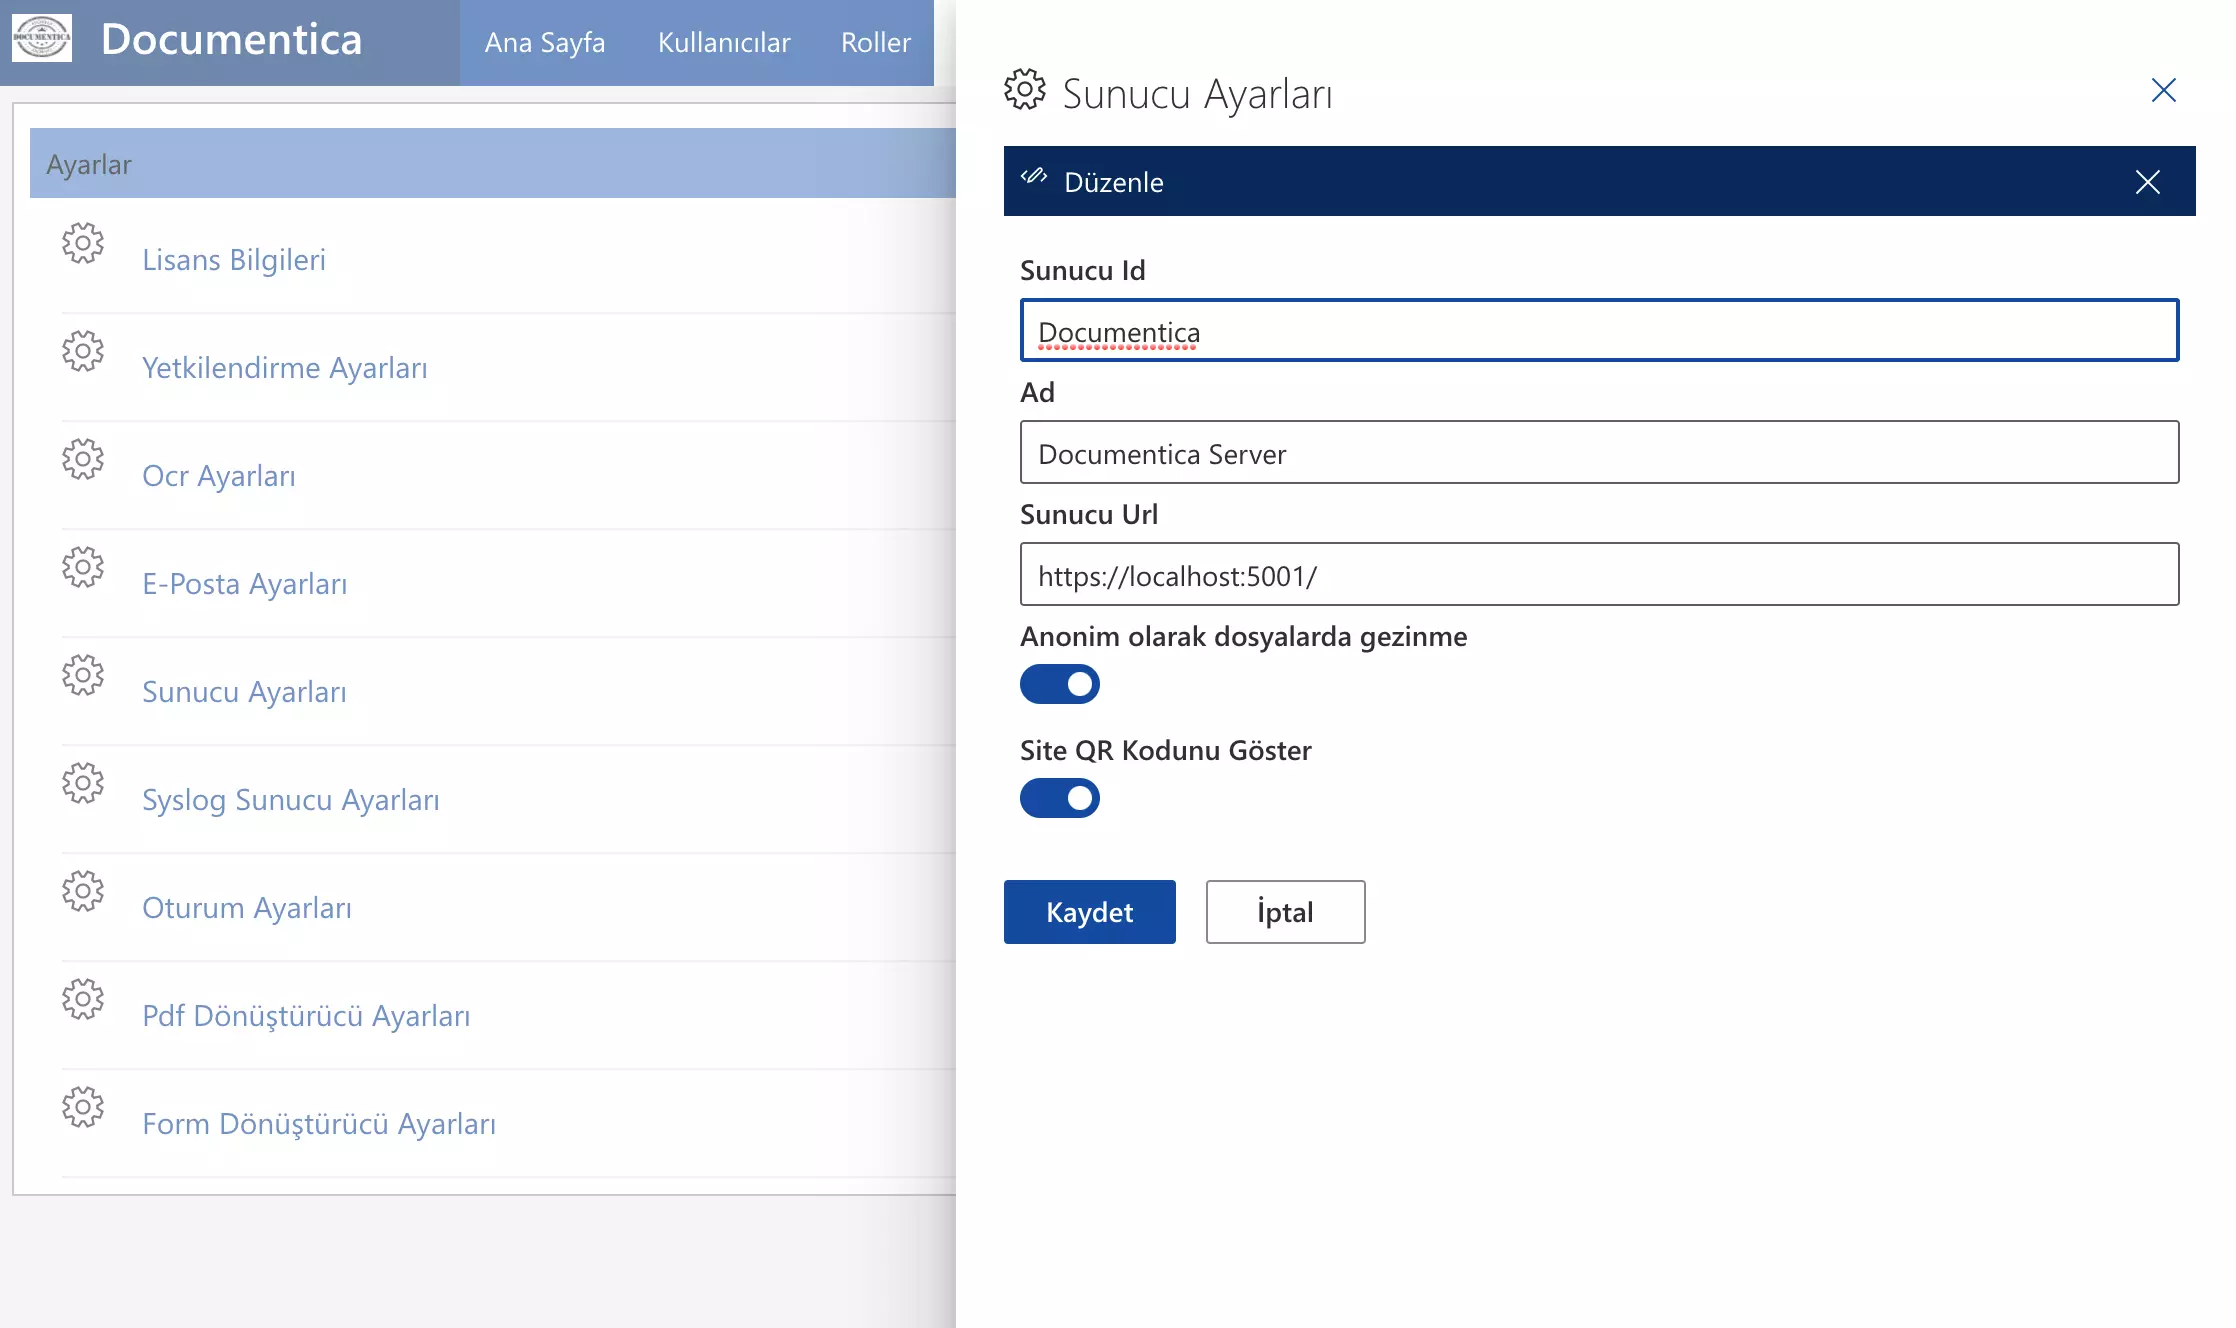Image resolution: width=2236 pixels, height=1328 pixels.
Task: Click the gear icon beside Oturum Ayarları
Action: point(83,891)
